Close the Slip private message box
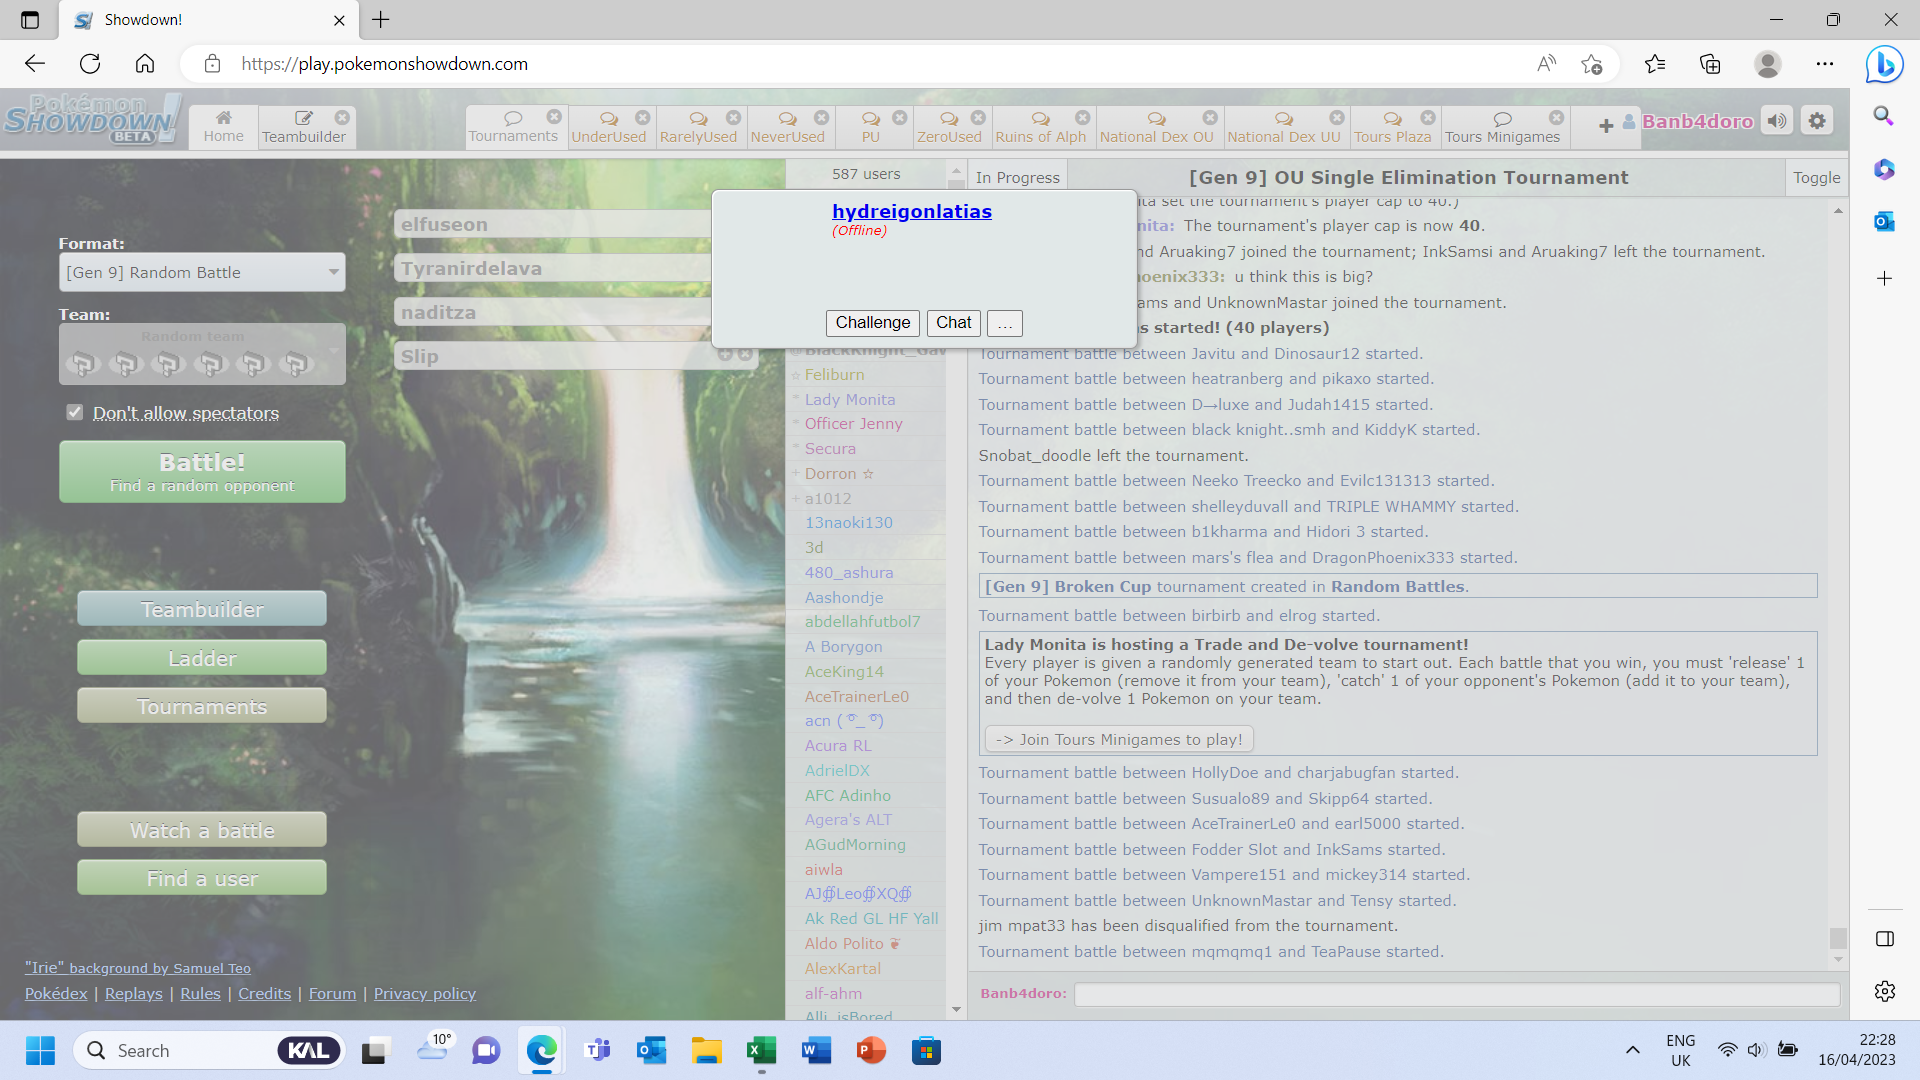 745,354
